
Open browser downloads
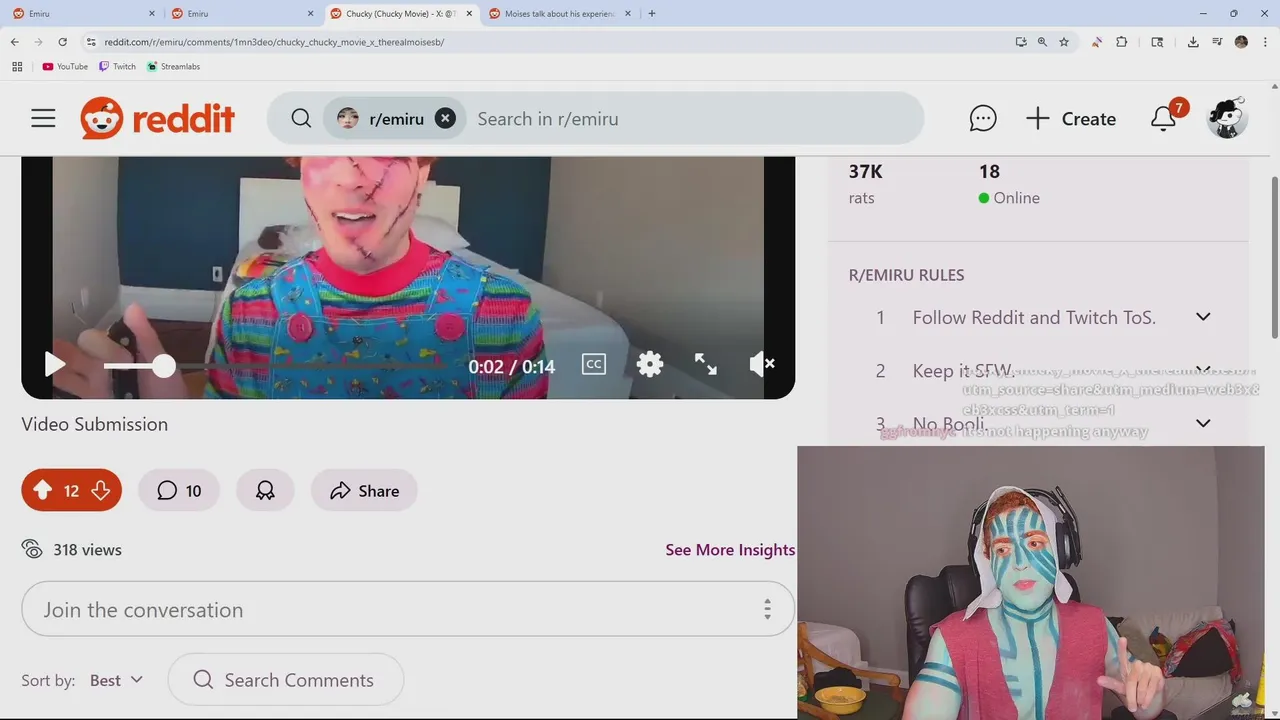[1193, 42]
